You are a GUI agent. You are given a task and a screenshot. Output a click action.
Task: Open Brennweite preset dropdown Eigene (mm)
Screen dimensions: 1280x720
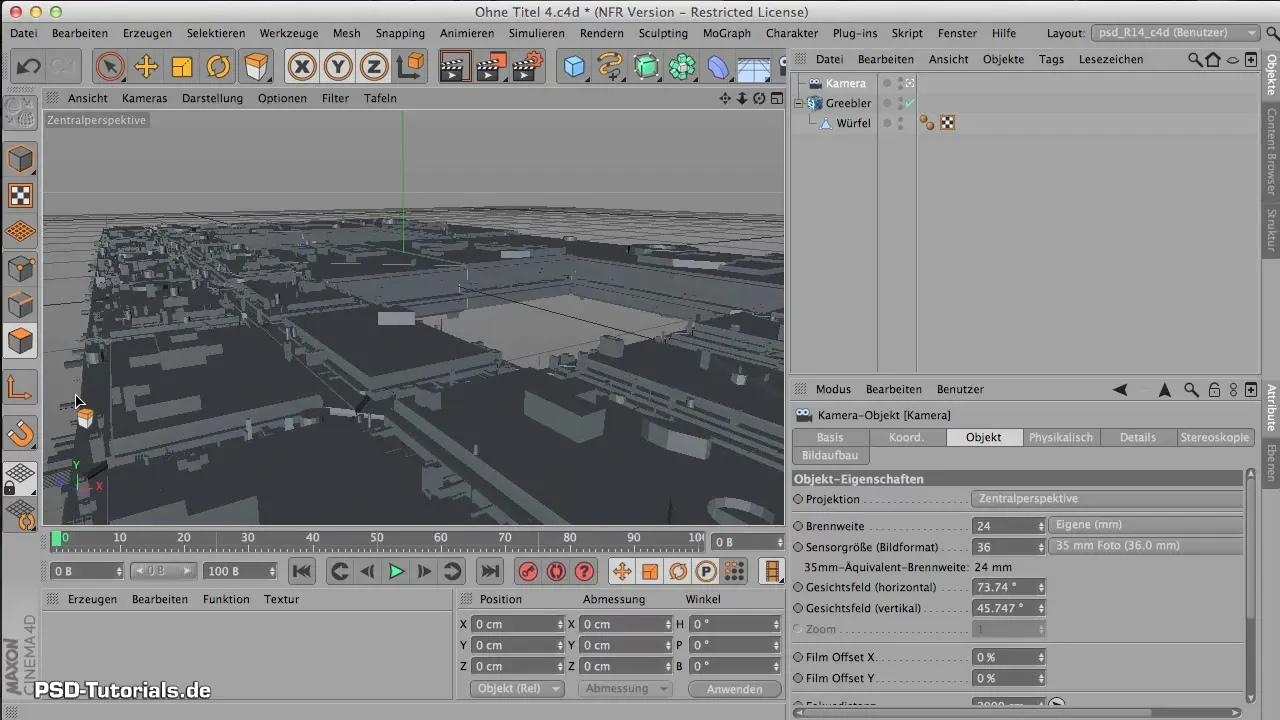pyautogui.click(x=1148, y=525)
